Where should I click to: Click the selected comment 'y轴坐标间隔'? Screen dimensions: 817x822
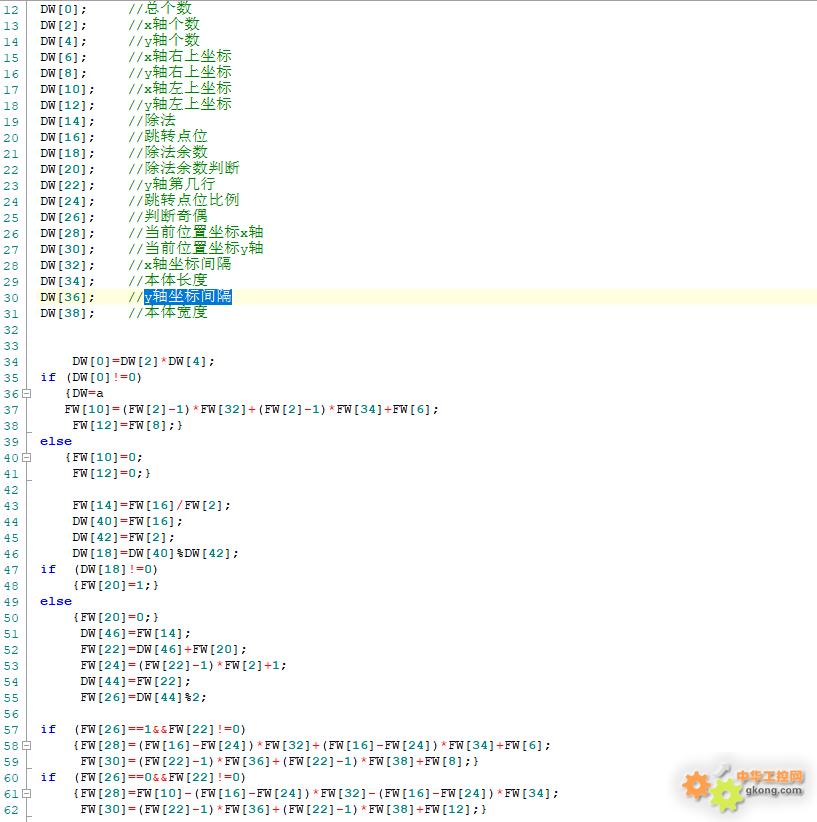tap(188, 297)
